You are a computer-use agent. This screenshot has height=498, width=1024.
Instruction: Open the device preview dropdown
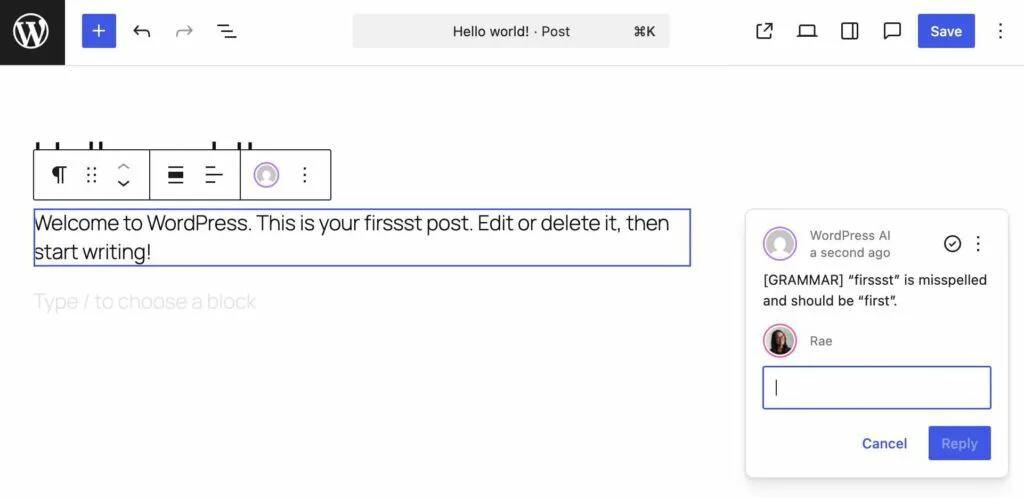click(807, 31)
